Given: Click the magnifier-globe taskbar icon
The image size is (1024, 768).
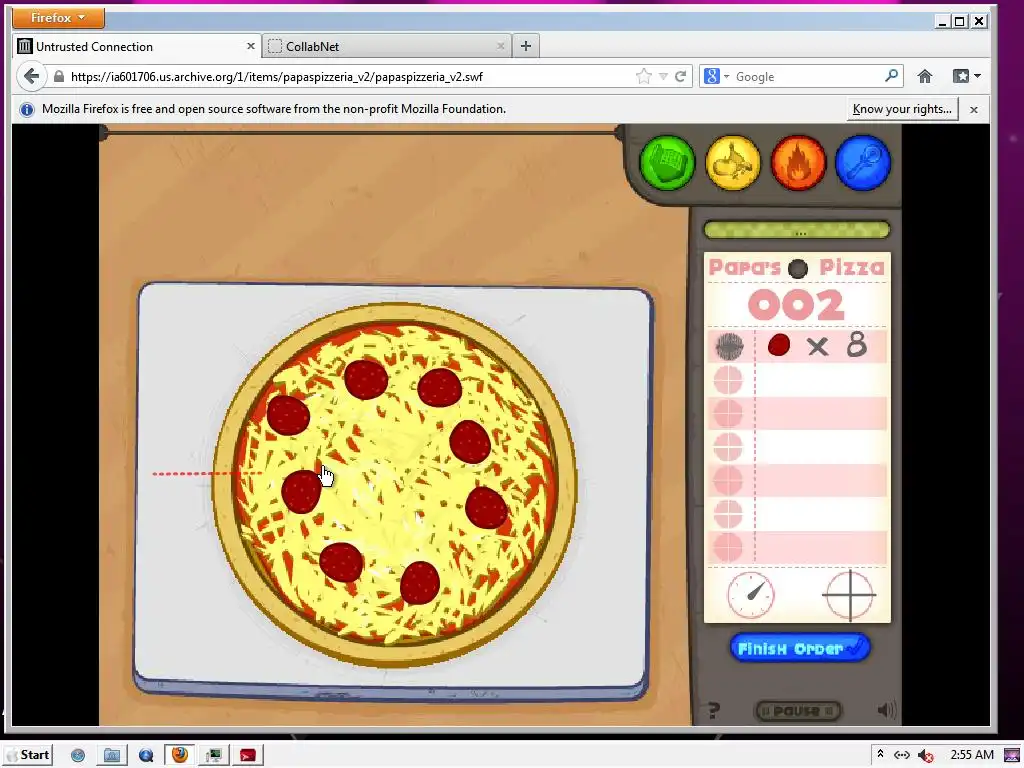Looking at the screenshot, I should coord(146,755).
